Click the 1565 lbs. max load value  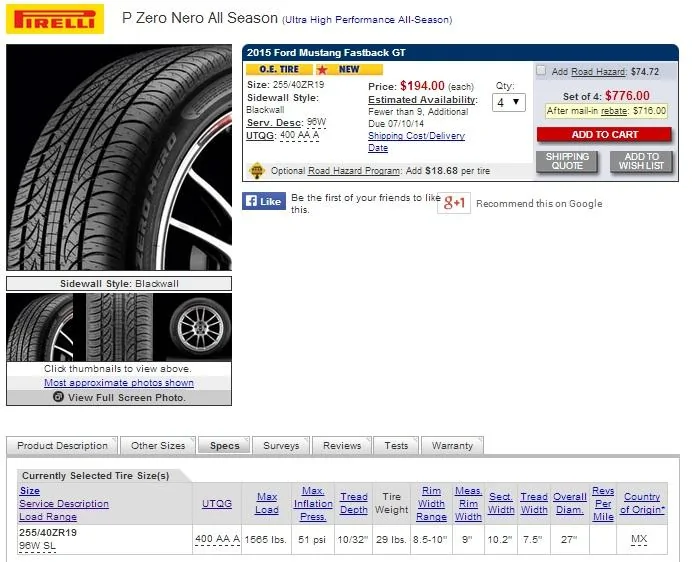pyautogui.click(x=265, y=539)
